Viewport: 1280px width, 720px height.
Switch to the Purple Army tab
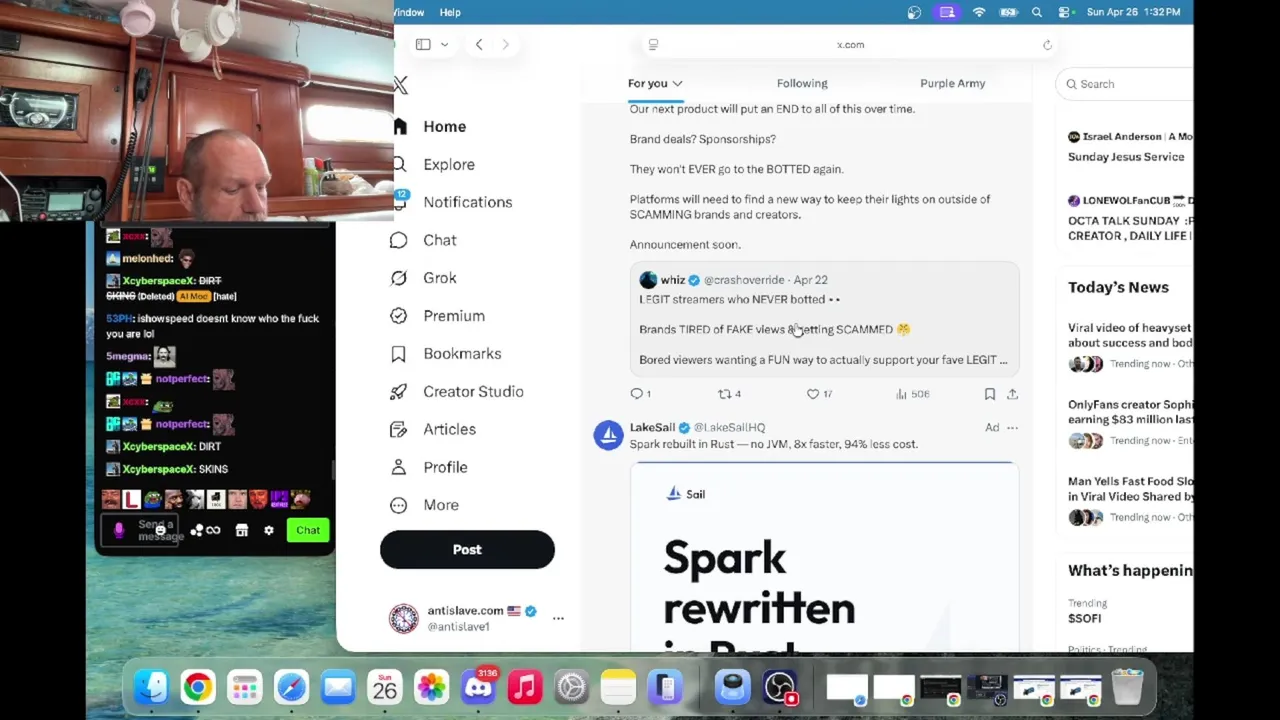(x=952, y=84)
